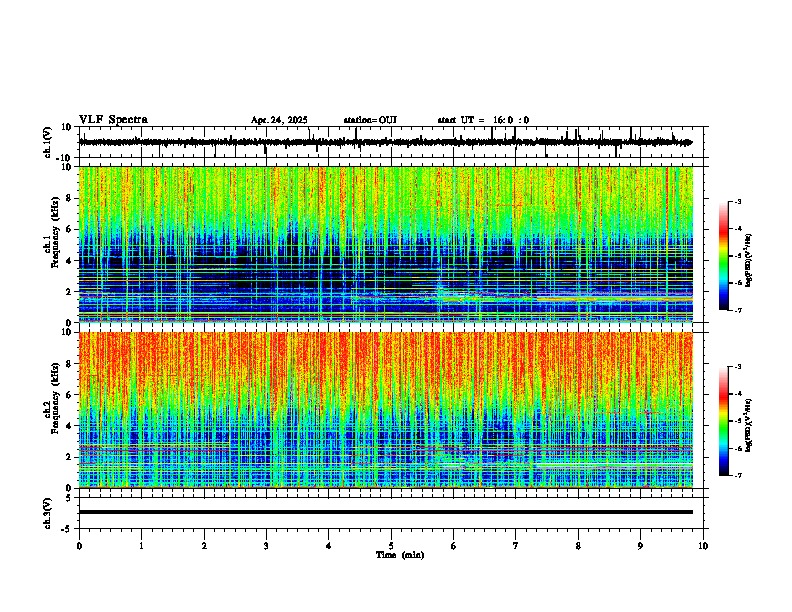Click the "10" at the time axis end
Image resolution: width=792 pixels, height=612 pixels.
point(703,546)
